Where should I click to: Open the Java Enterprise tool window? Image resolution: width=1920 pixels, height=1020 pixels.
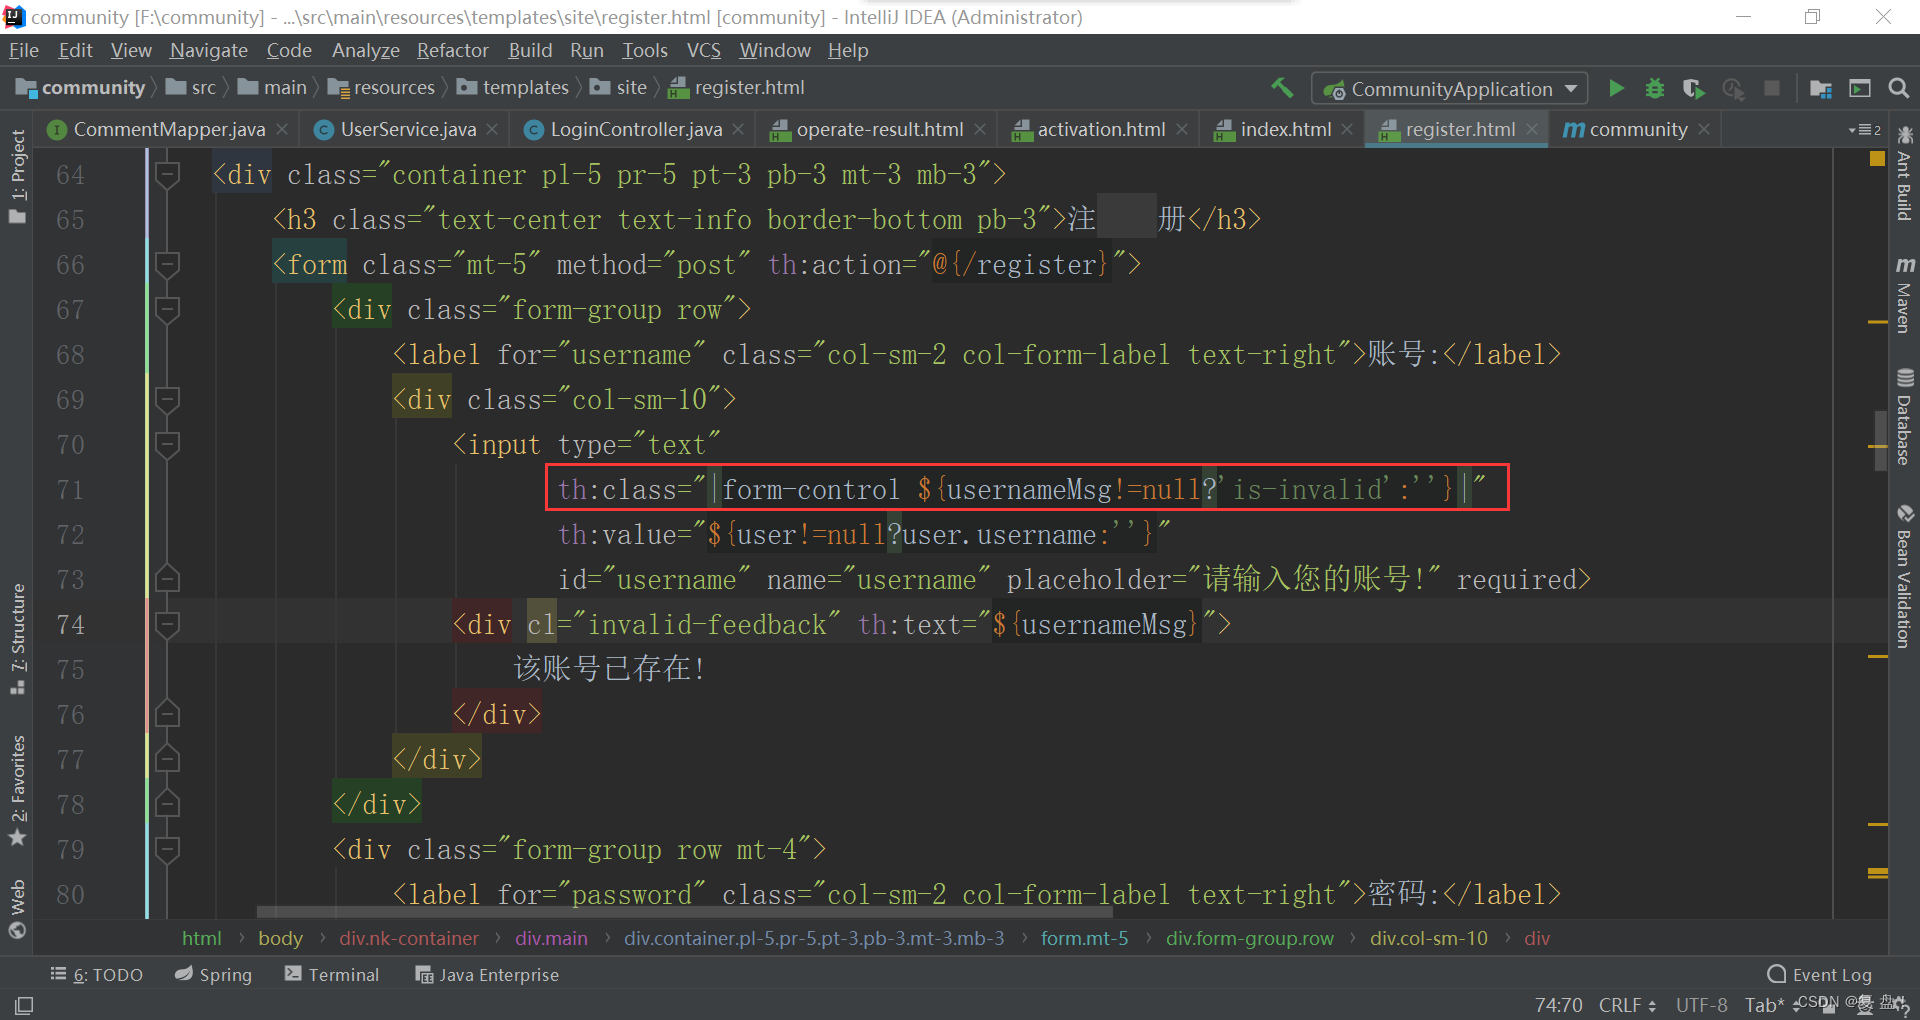(x=487, y=974)
